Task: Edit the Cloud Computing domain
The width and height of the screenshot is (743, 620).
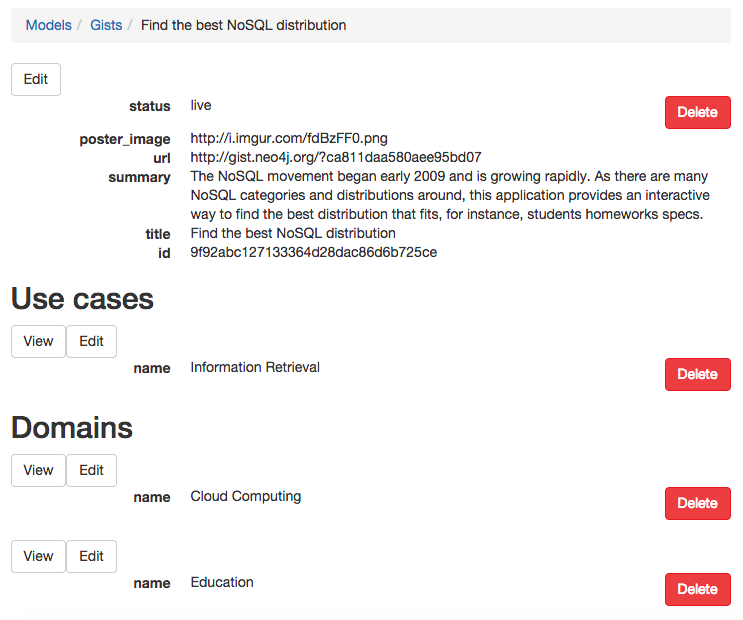Action: point(91,470)
